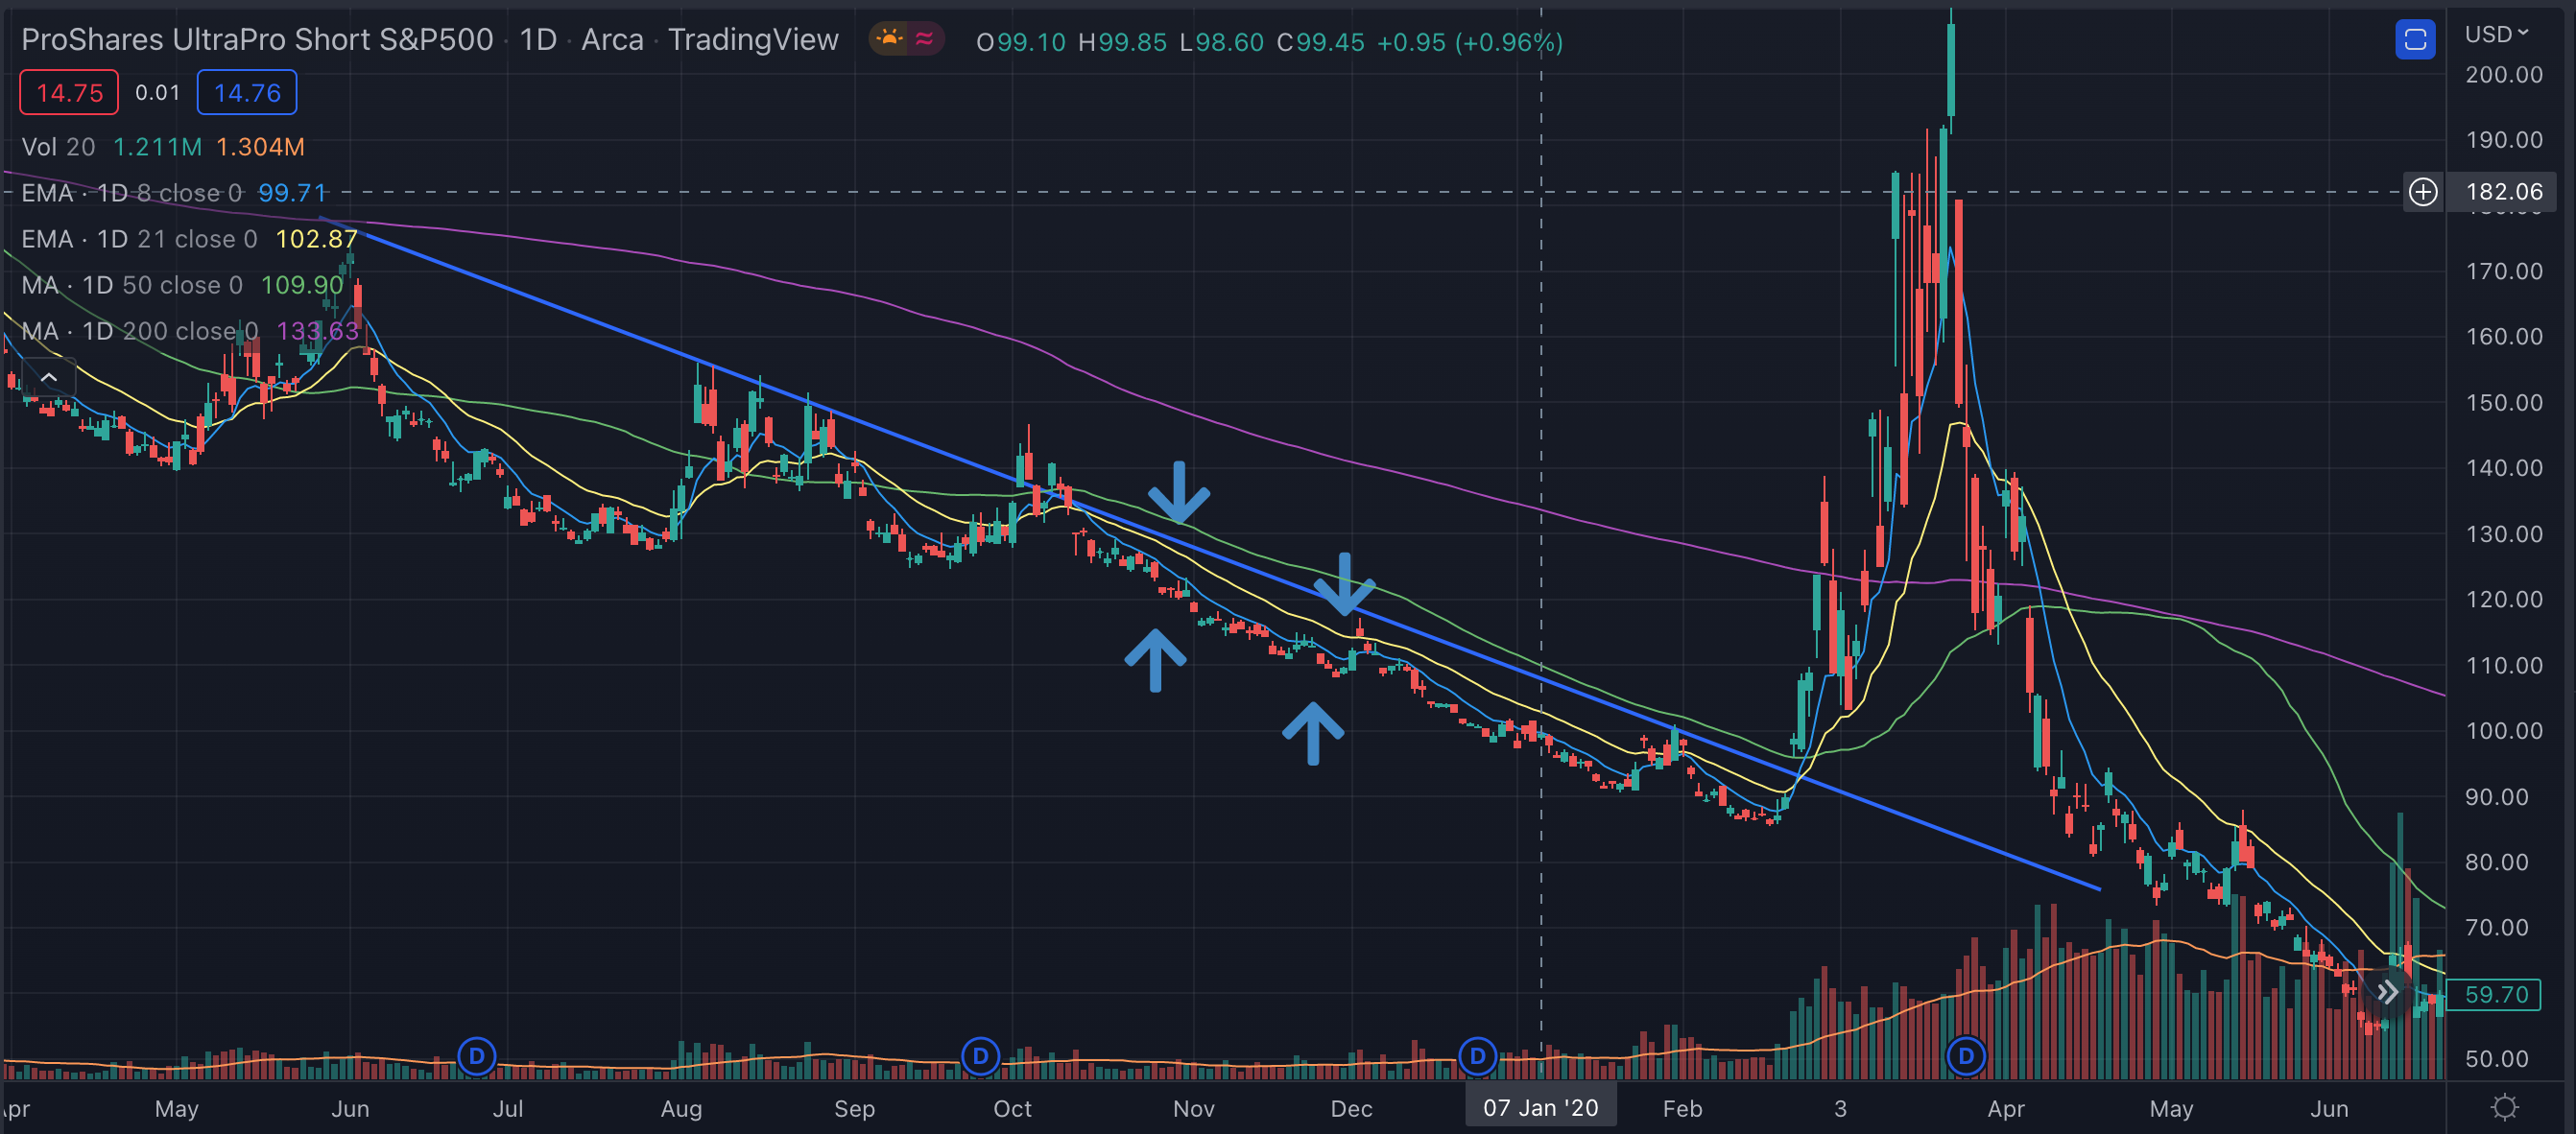2576x1134 pixels.
Task: Click the pre-market sun status icon
Action: pos(888,40)
